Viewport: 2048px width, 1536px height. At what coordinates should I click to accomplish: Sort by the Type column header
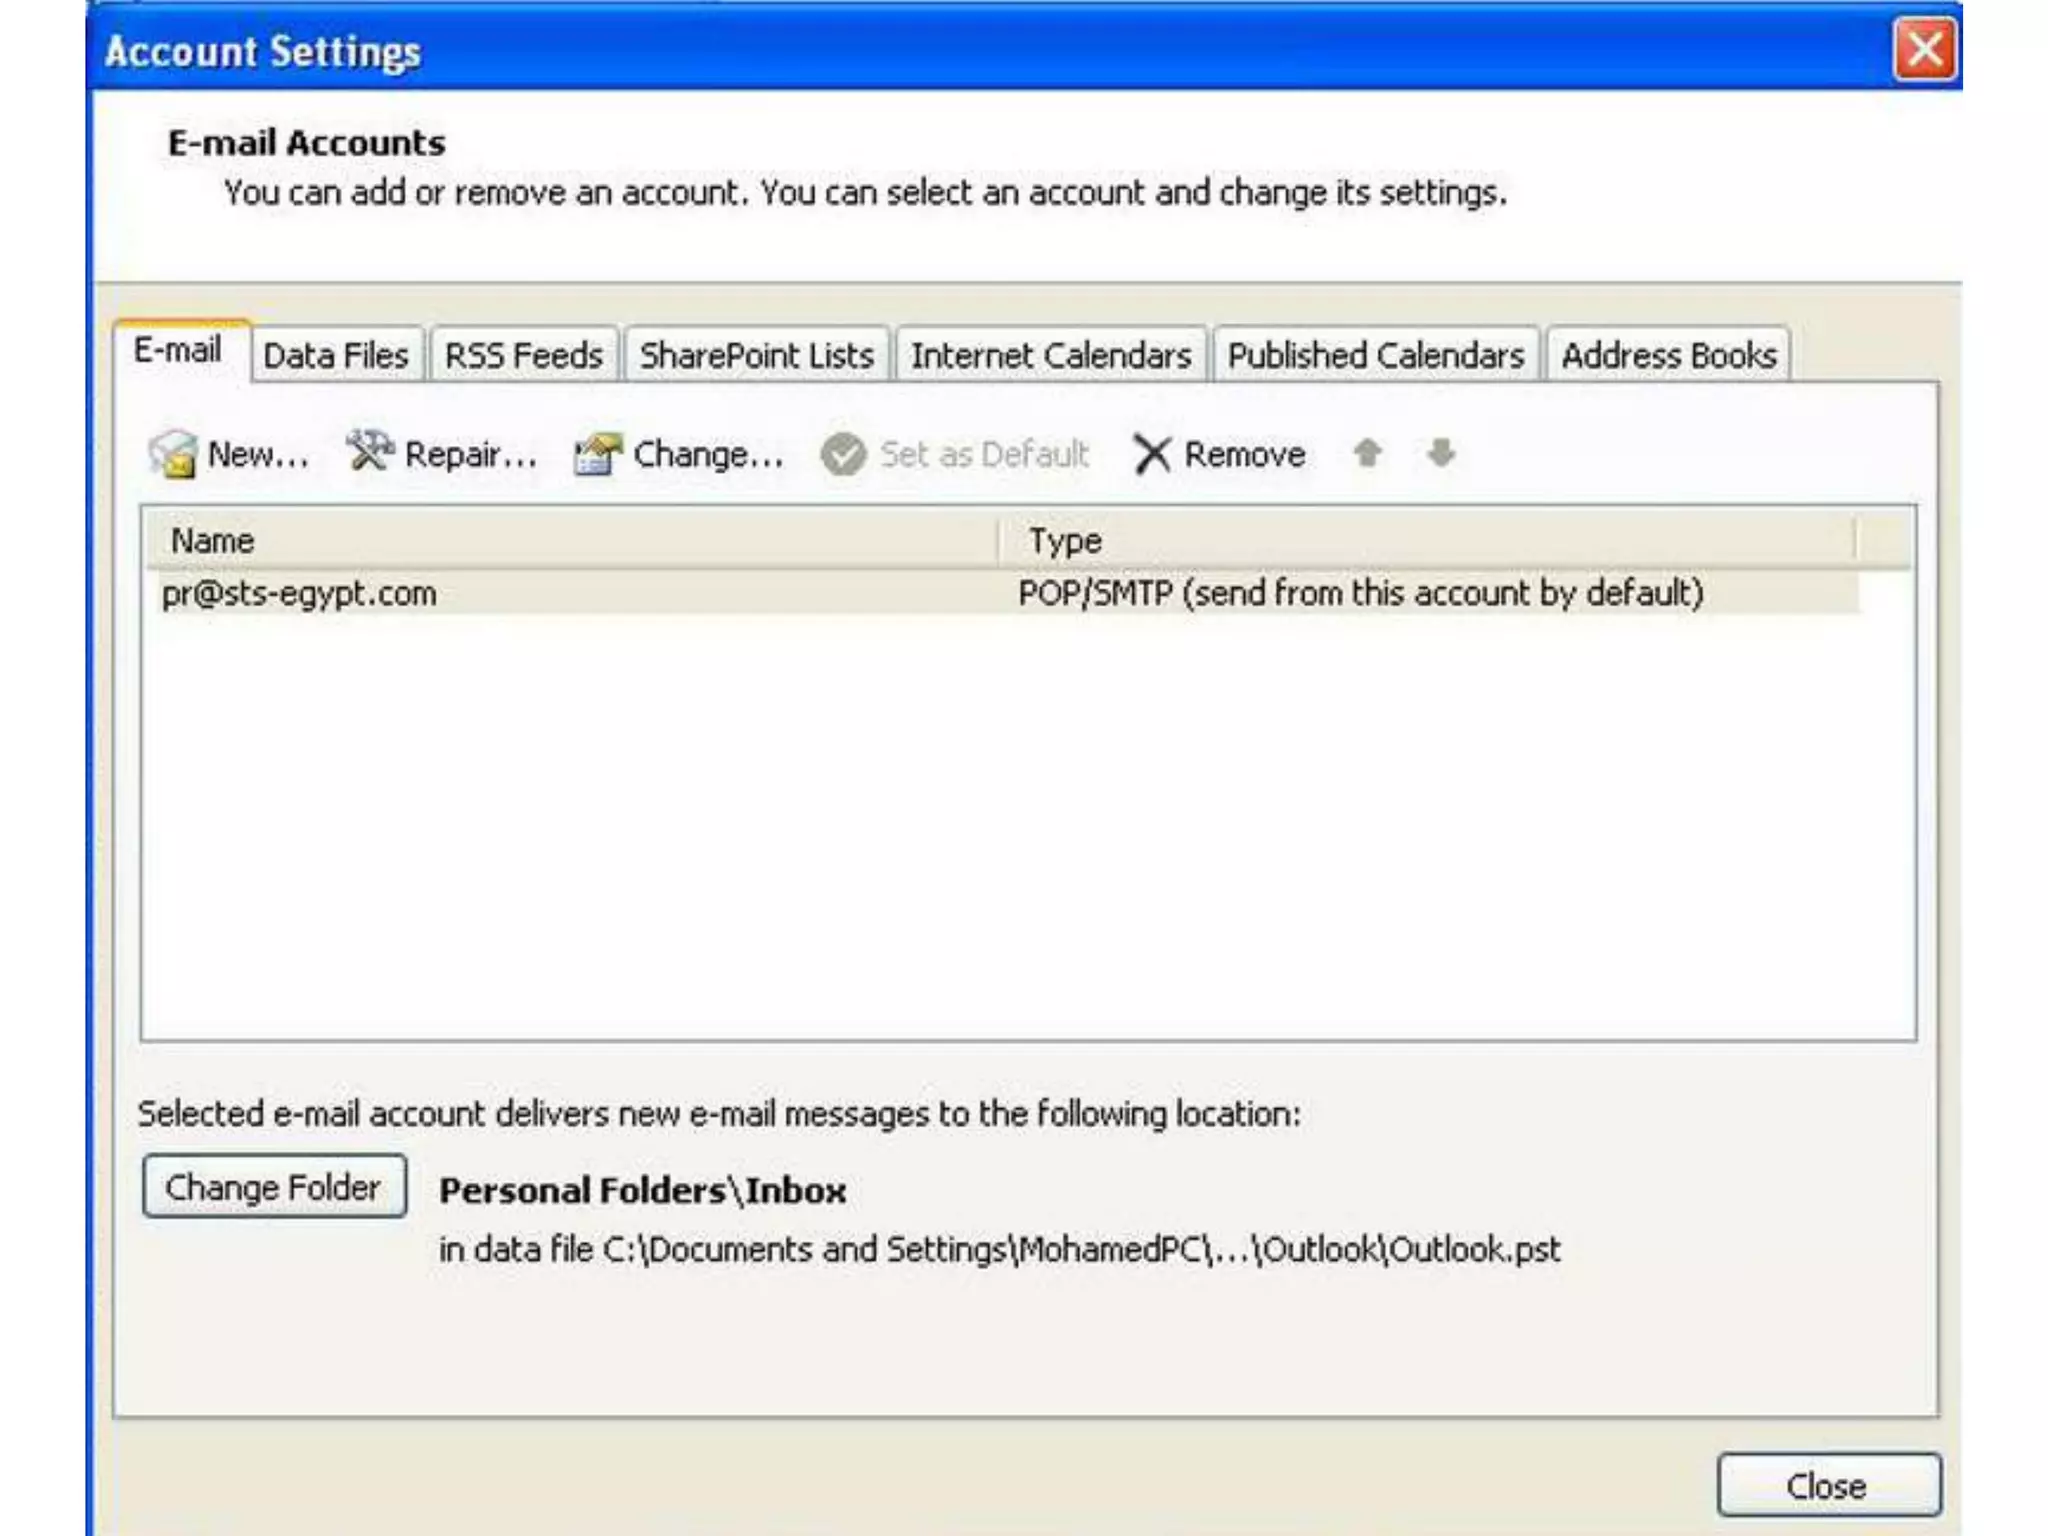pyautogui.click(x=1427, y=541)
